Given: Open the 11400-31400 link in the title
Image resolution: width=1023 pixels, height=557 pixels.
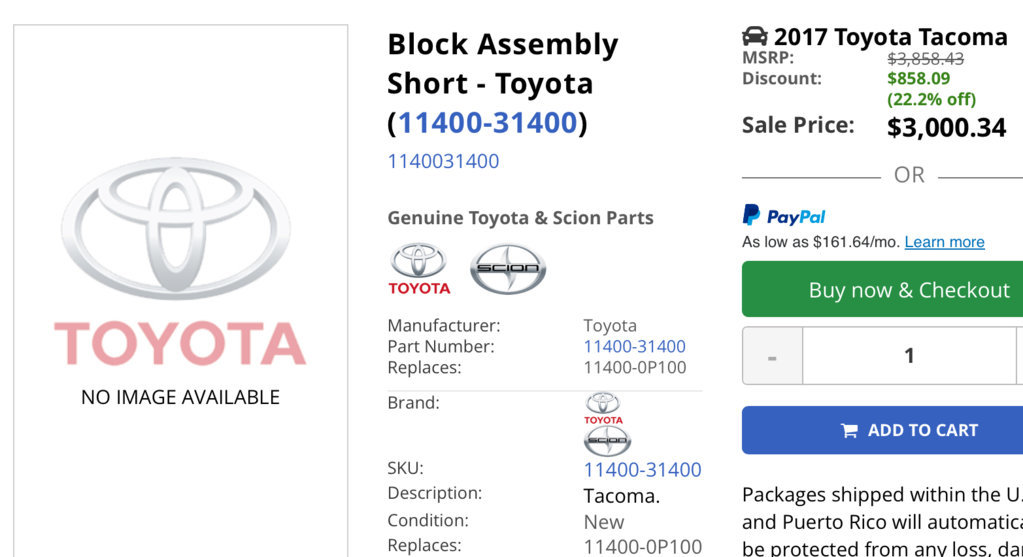Looking at the screenshot, I should point(488,123).
